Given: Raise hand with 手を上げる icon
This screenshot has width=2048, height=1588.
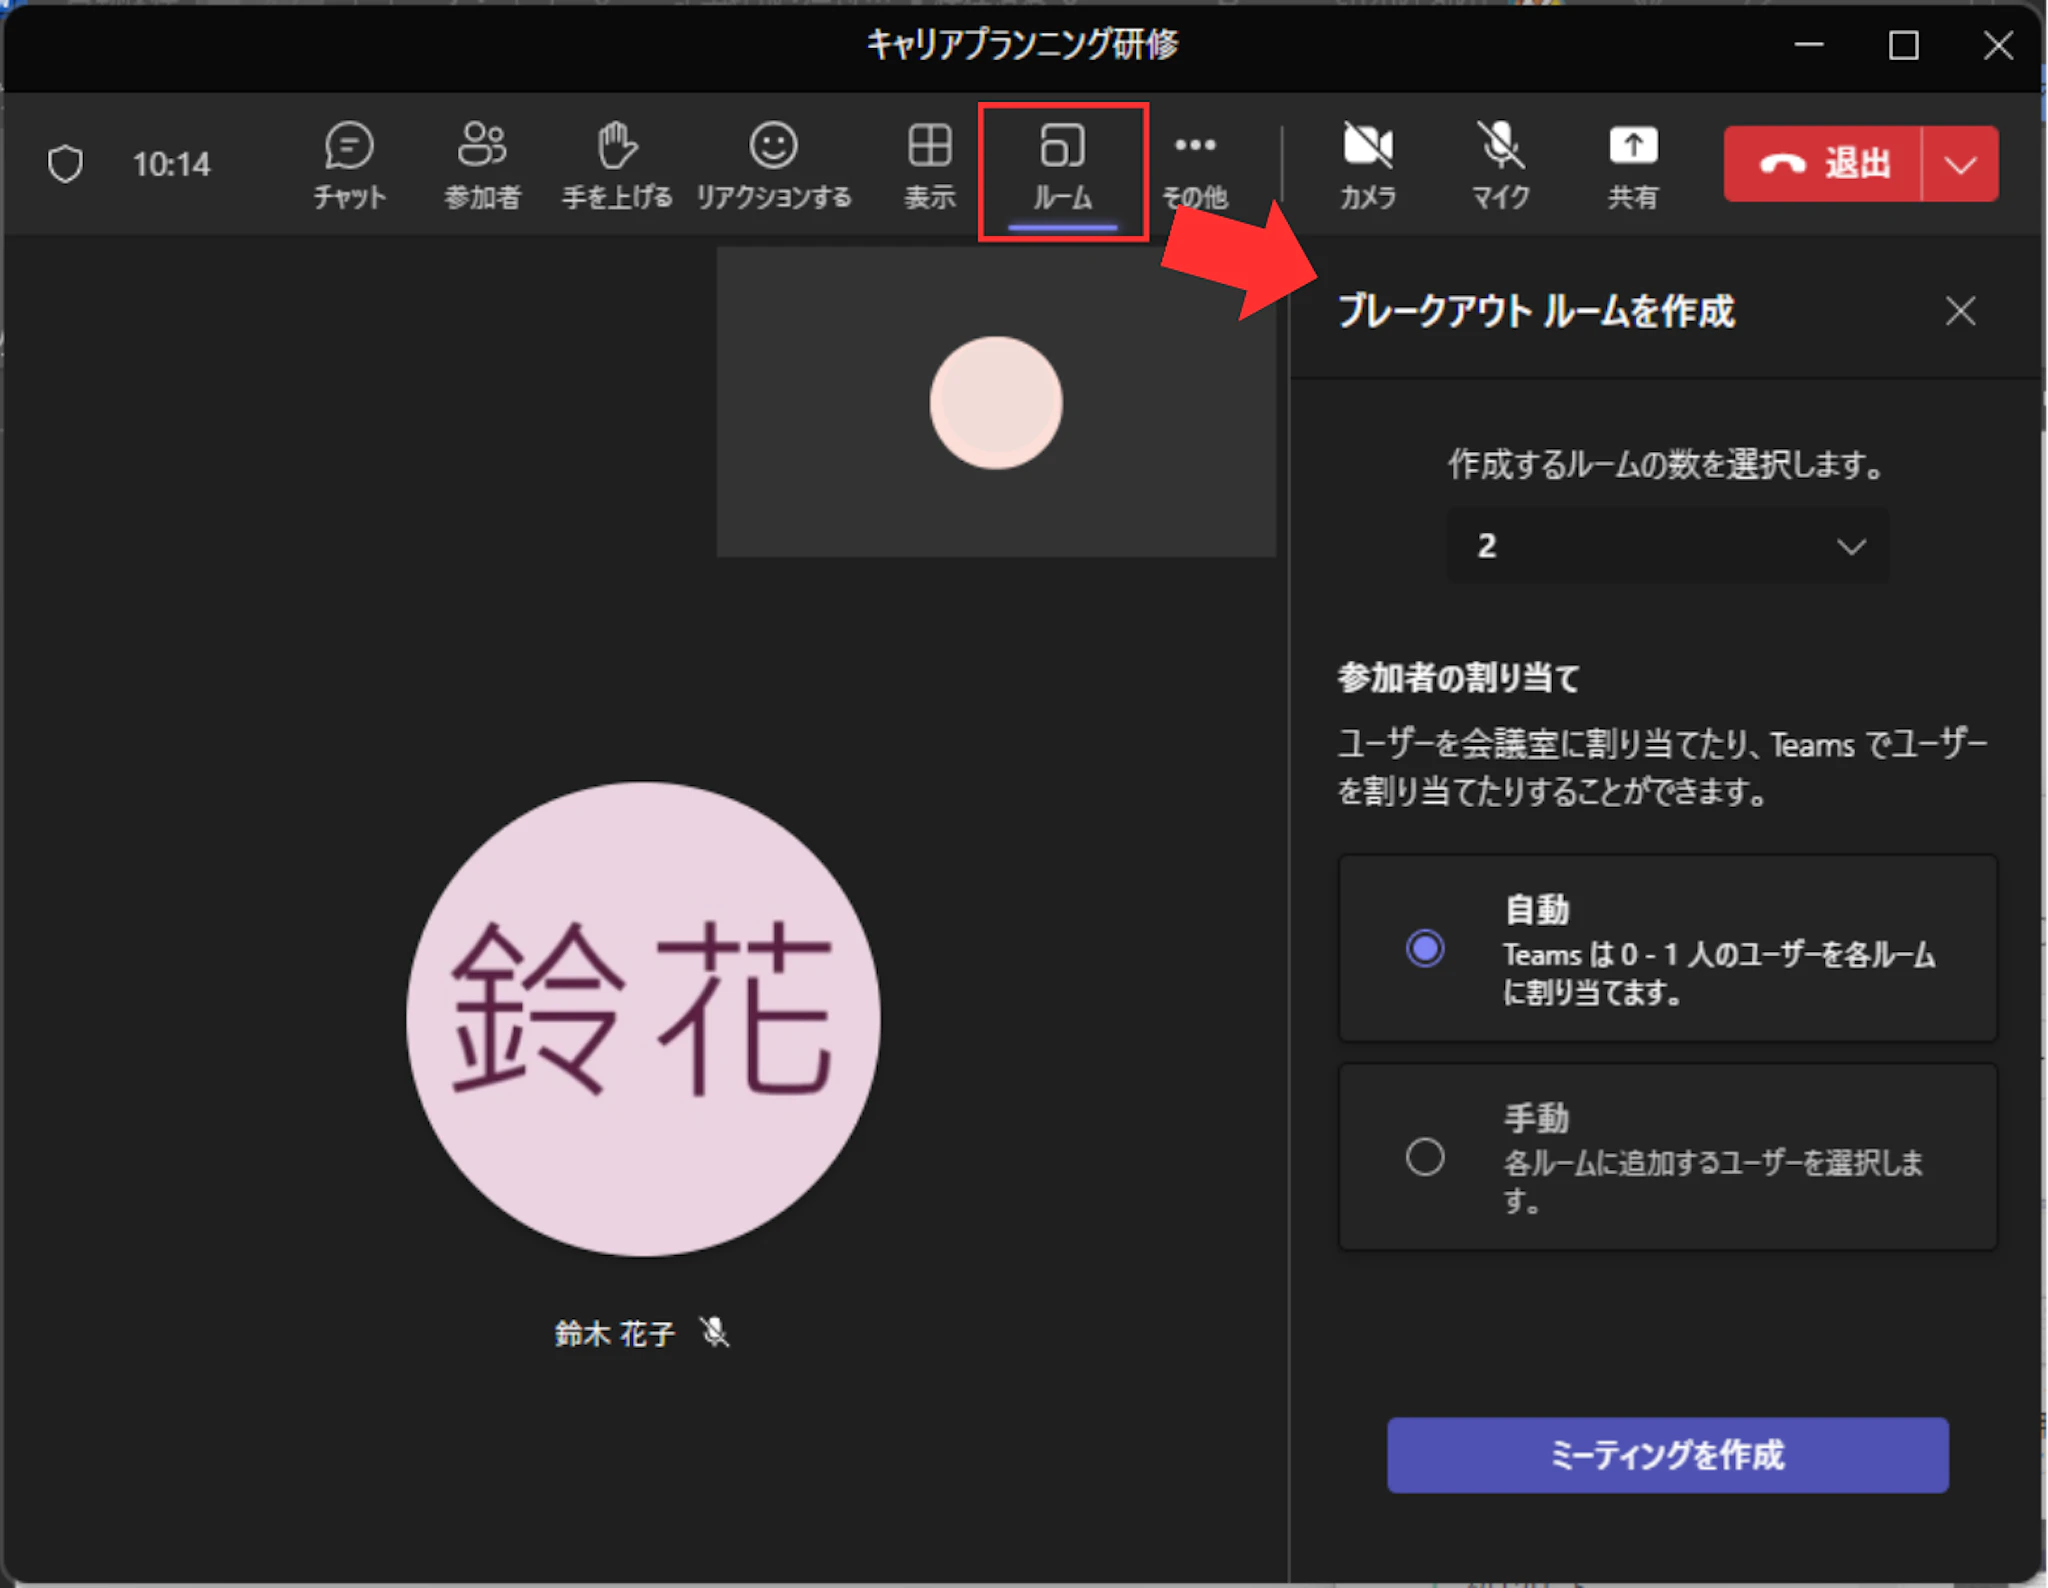Looking at the screenshot, I should [x=616, y=165].
